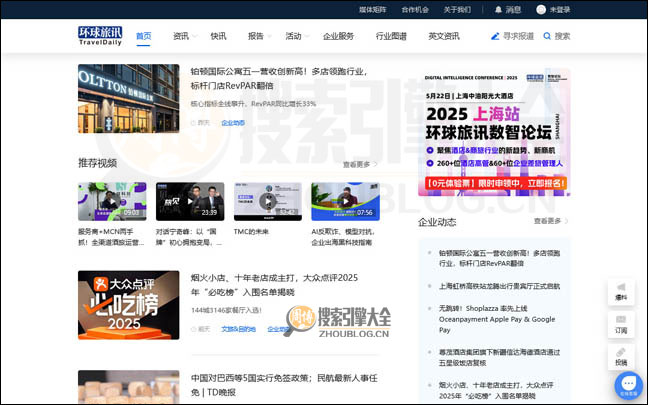Open the 企业服务 nav item
The image size is (648, 405).
(x=338, y=36)
